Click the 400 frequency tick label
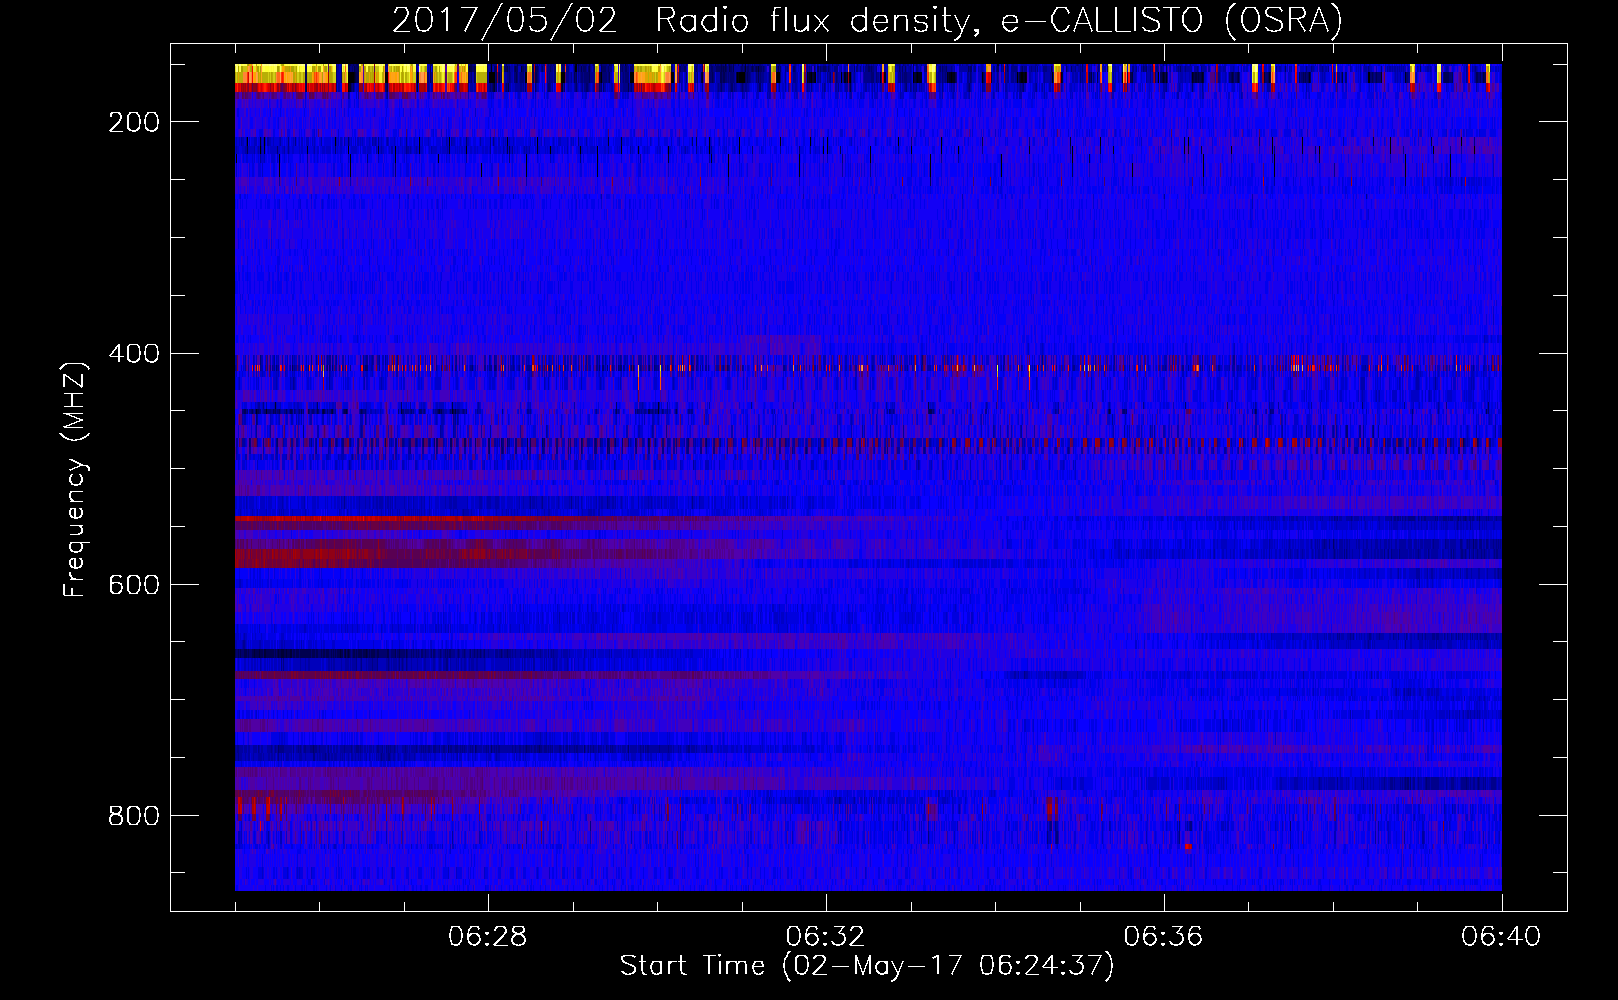Screen dimensions: 1618x1000 [134, 354]
